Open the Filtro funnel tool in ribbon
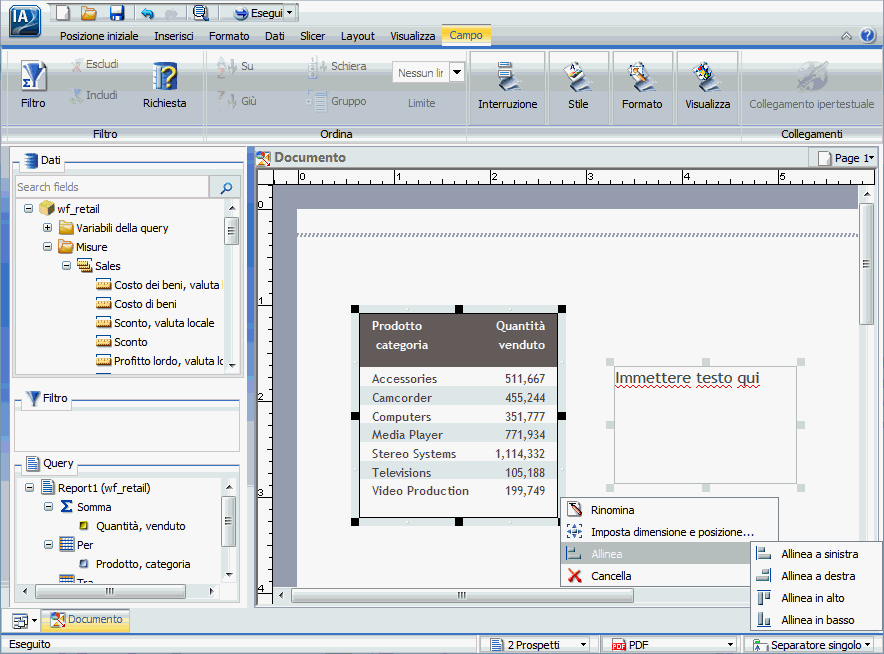Viewport: 884px width, 654px height. (x=33, y=85)
